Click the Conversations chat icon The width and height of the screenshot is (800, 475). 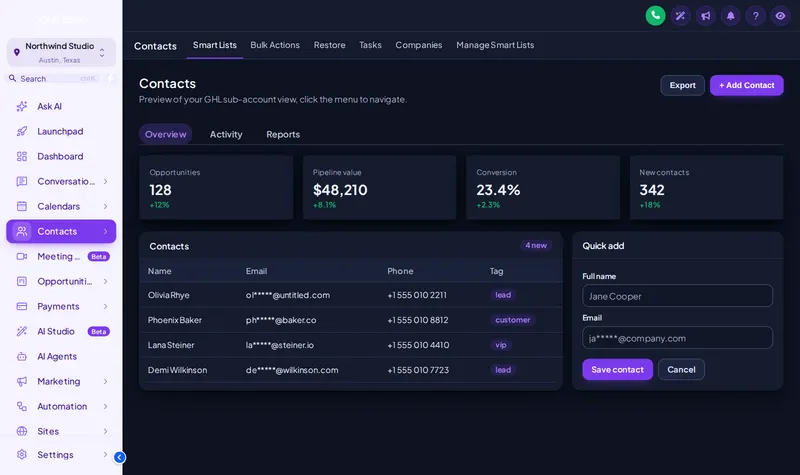[21, 181]
